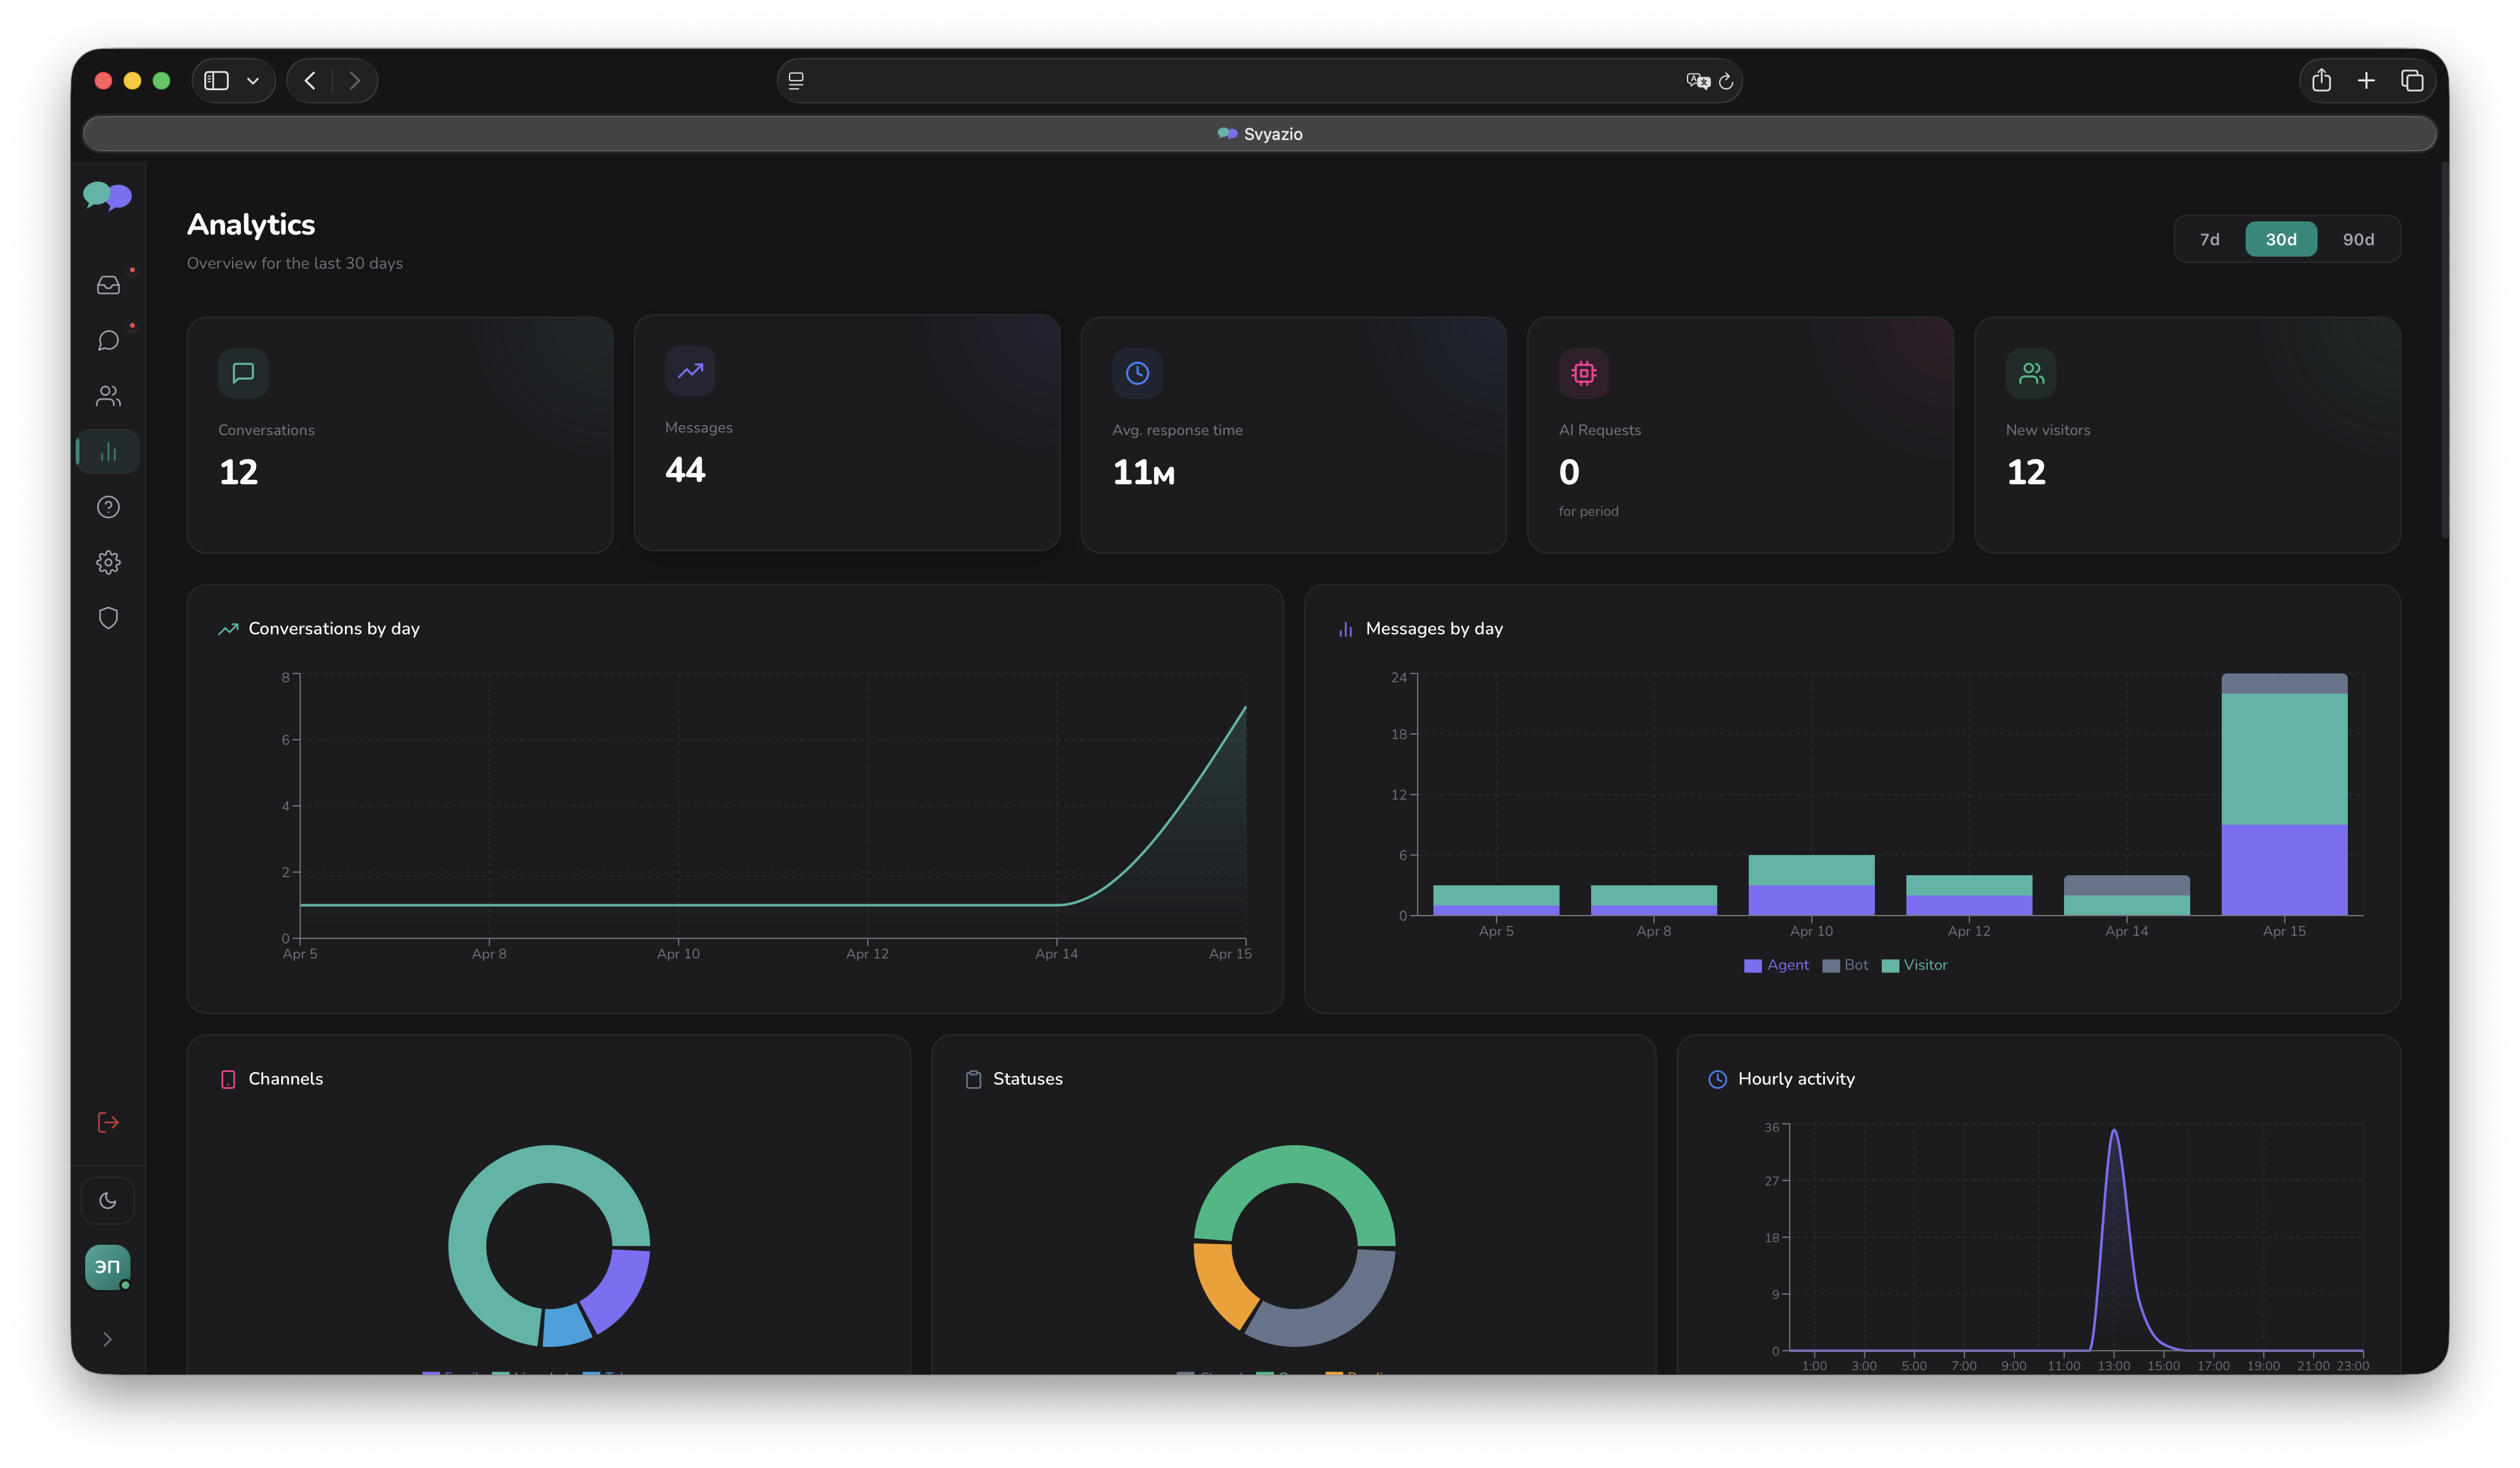The image size is (2520, 1468).
Task: Click browser back navigation button
Action: click(310, 81)
